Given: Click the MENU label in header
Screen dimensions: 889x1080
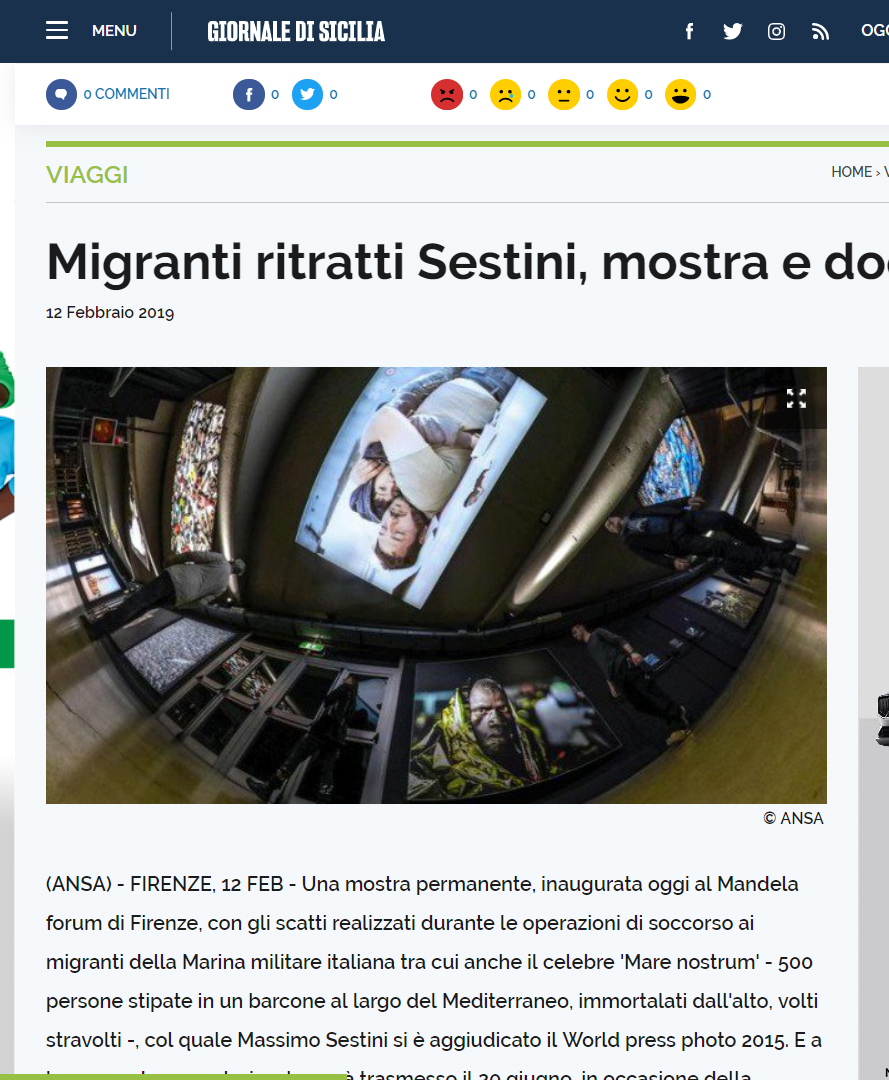Looking at the screenshot, I should click(x=114, y=31).
